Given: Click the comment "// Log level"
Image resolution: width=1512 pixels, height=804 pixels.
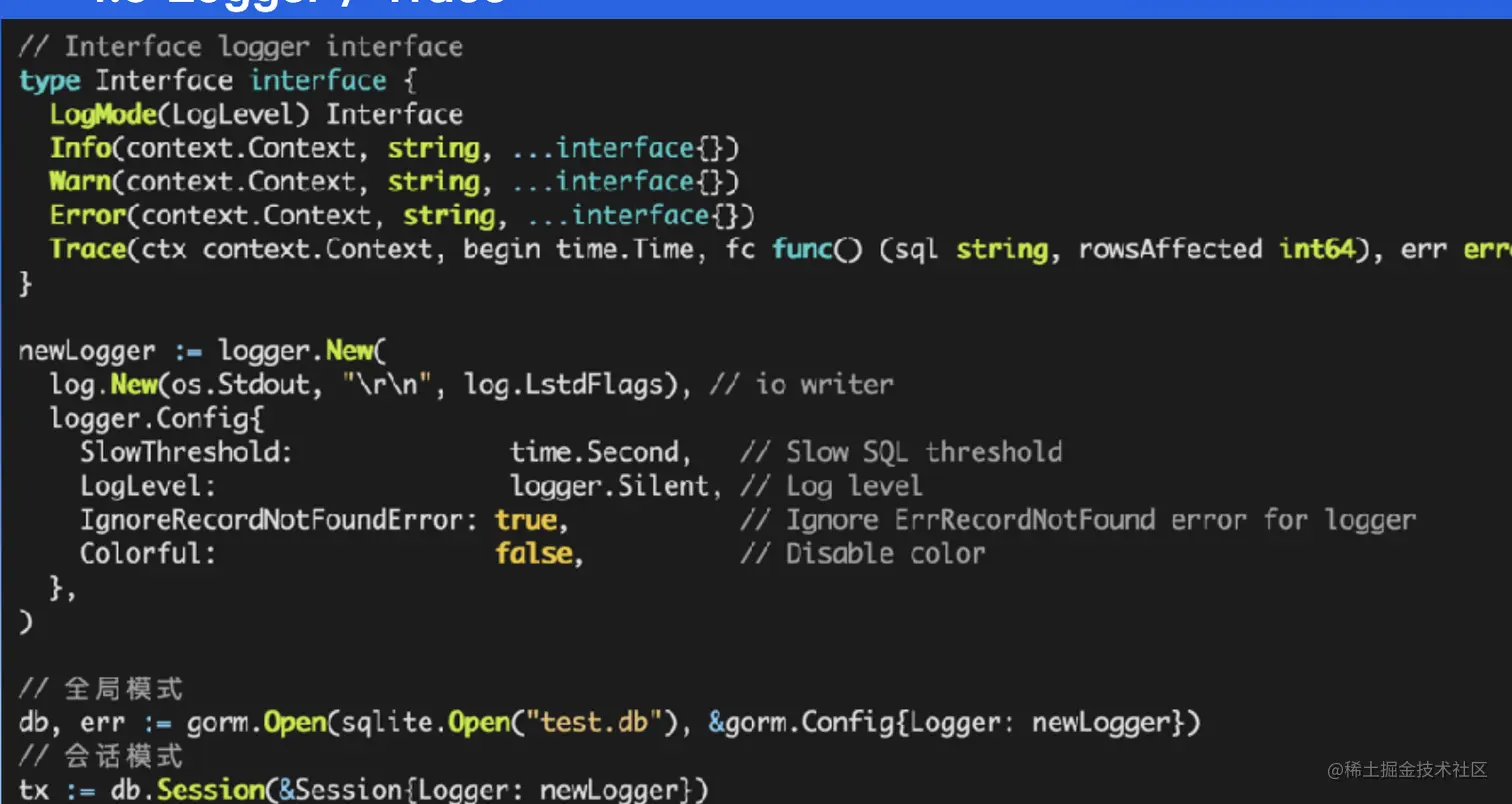Looking at the screenshot, I should (831, 486).
